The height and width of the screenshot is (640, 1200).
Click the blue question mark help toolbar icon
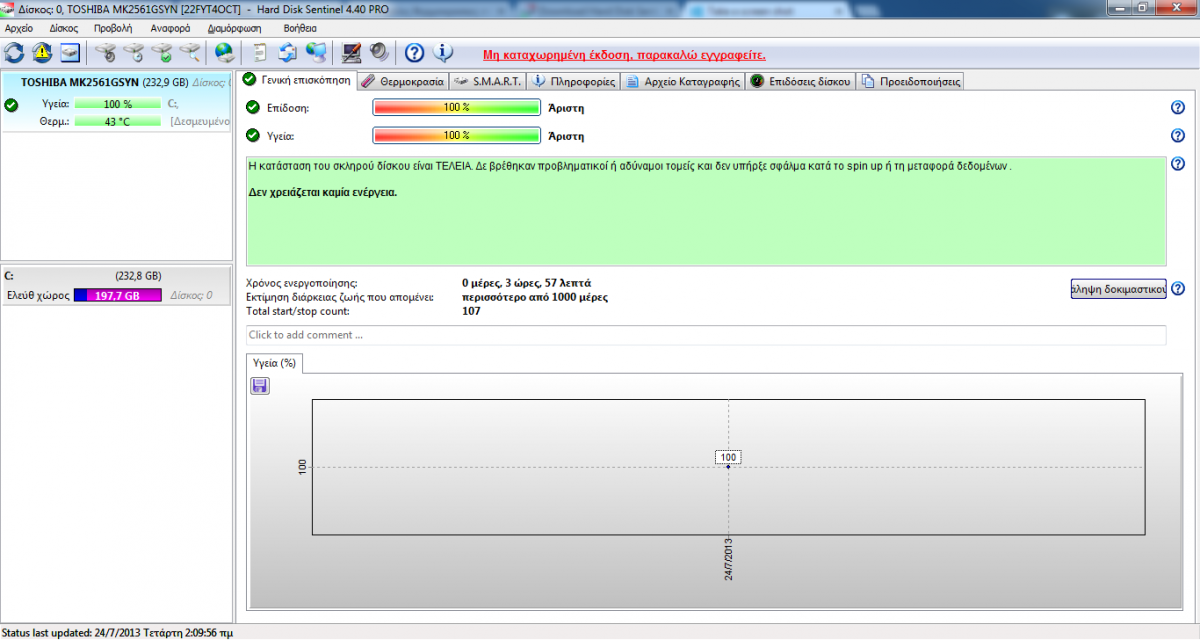[415, 52]
